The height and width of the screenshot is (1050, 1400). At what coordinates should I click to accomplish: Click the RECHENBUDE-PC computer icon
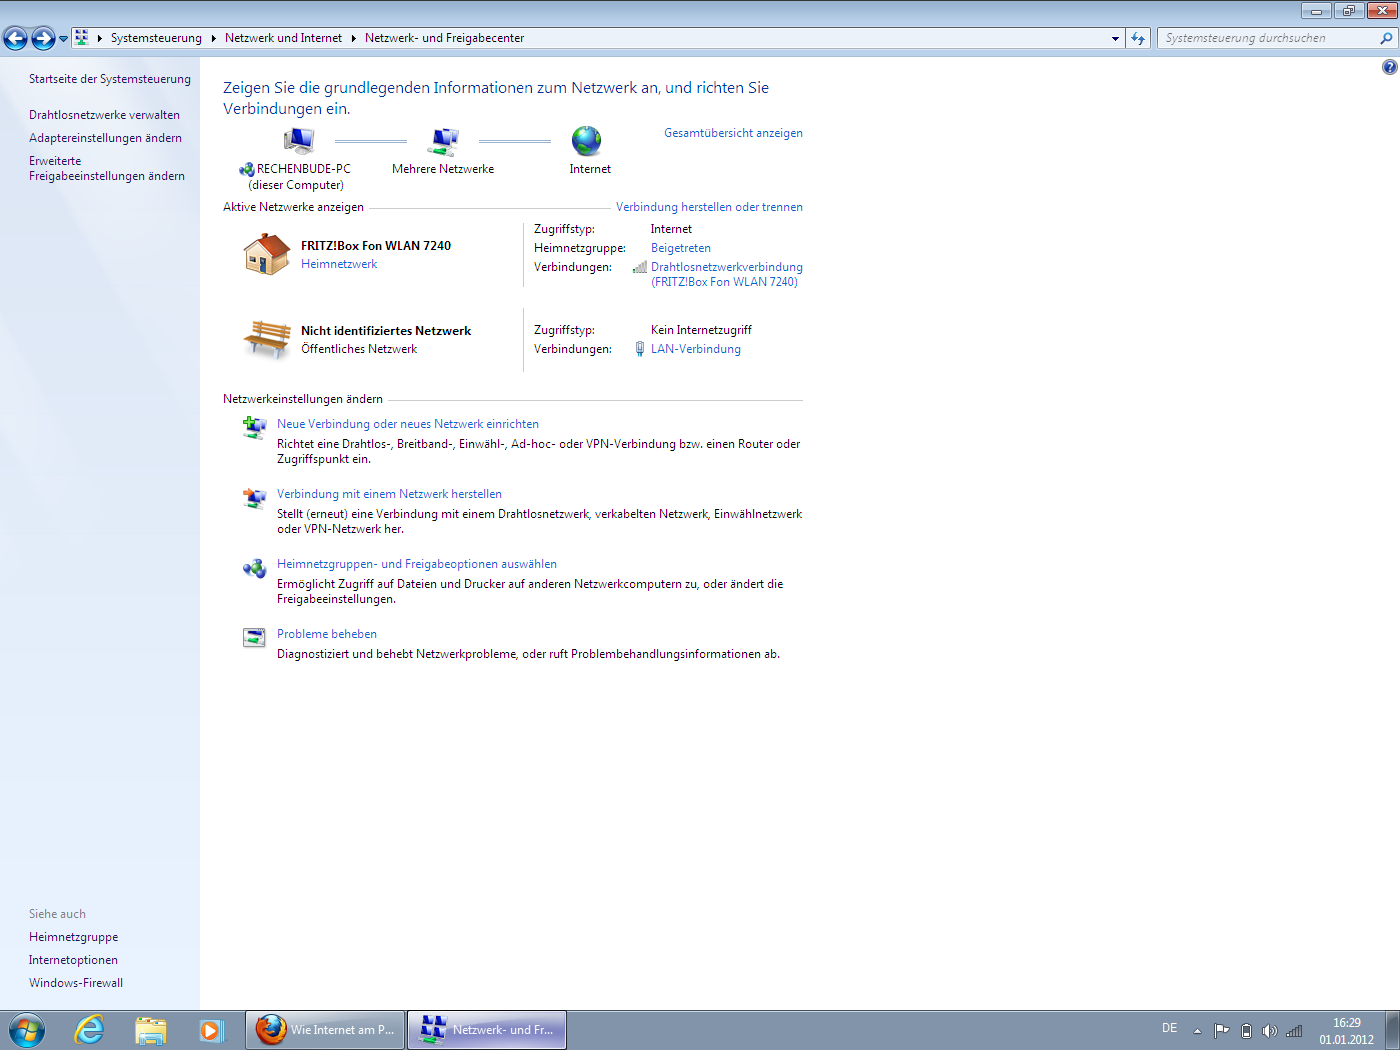298,141
